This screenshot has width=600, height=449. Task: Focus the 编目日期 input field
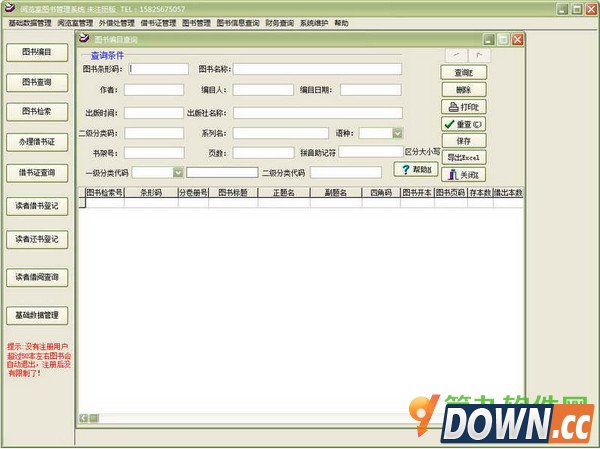pyautogui.click(x=371, y=90)
